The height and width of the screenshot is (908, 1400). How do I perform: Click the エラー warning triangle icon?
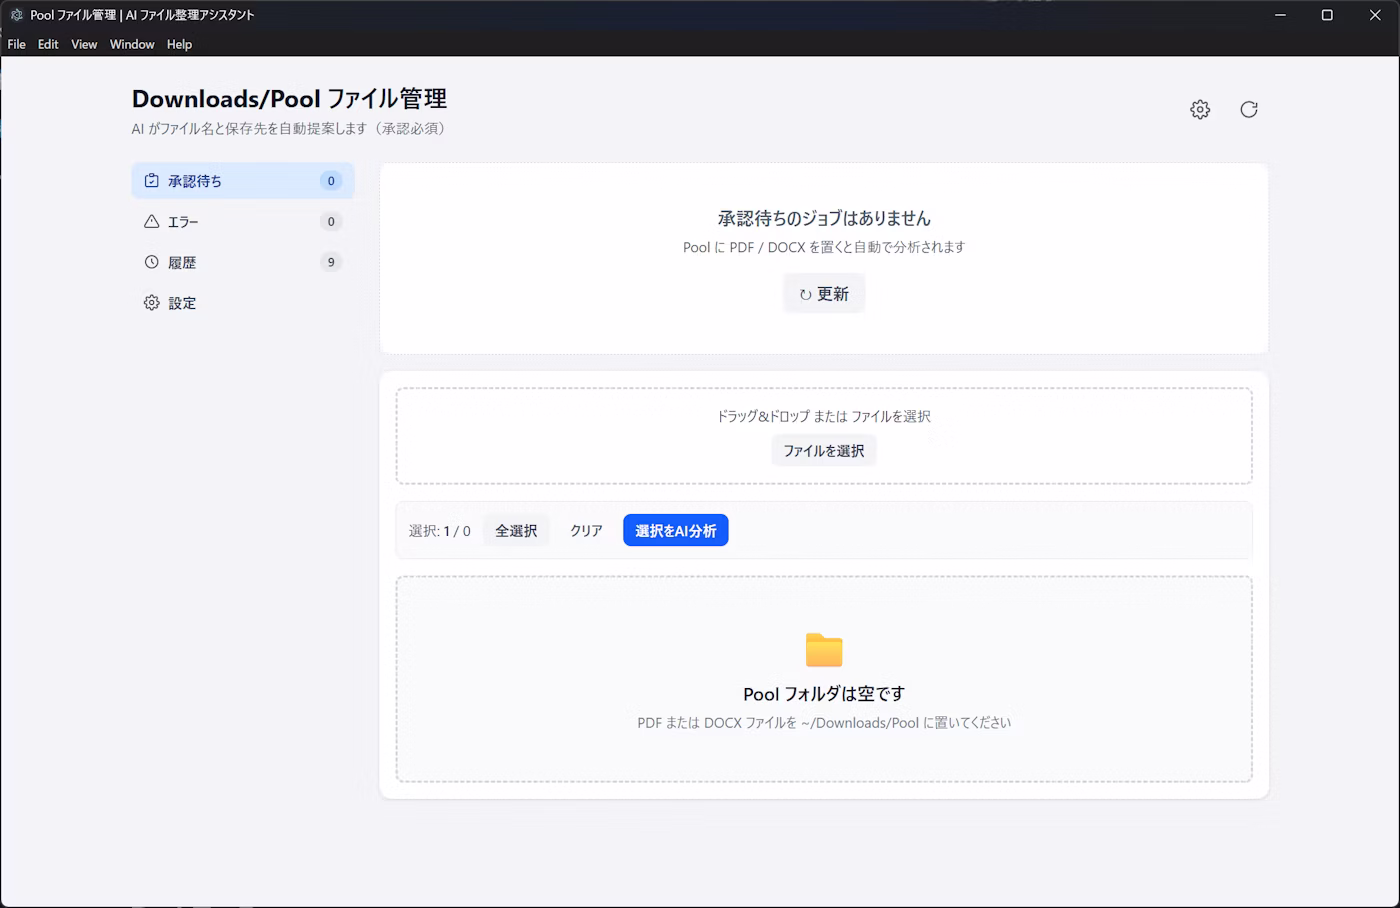(x=152, y=222)
